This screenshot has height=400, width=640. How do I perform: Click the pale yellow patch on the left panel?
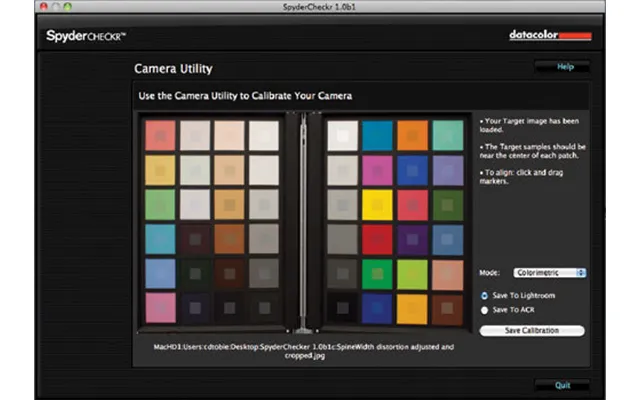160,170
